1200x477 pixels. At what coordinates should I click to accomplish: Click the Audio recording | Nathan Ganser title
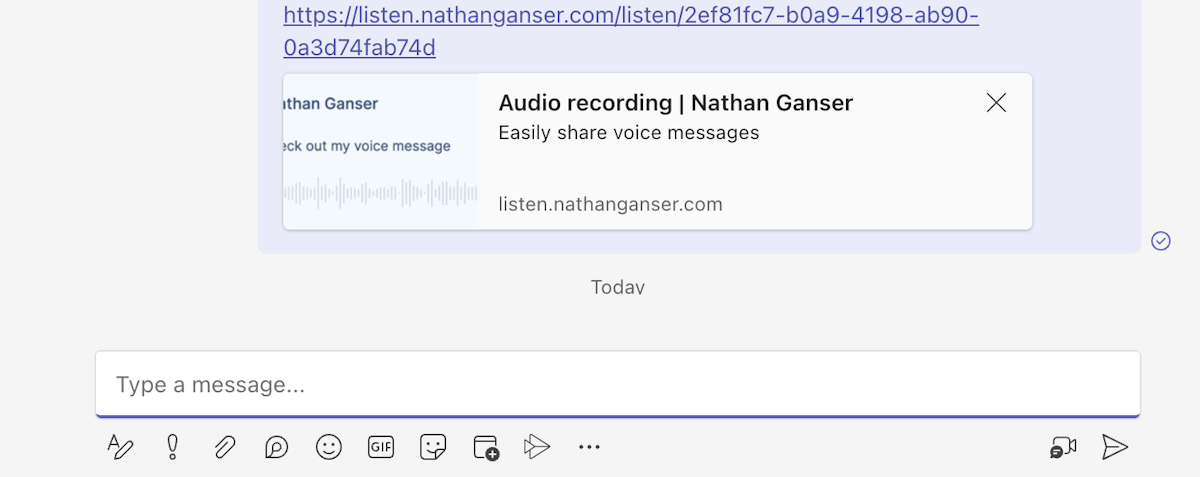(675, 103)
